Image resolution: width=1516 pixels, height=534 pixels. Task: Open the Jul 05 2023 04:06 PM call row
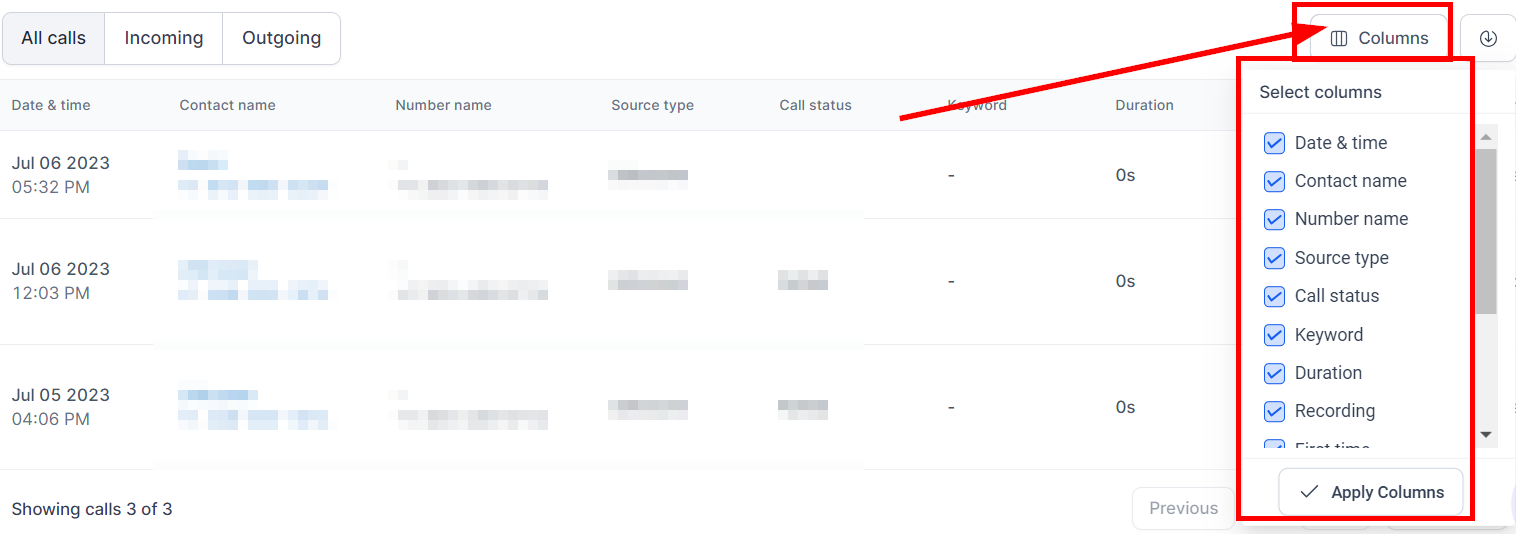[61, 407]
